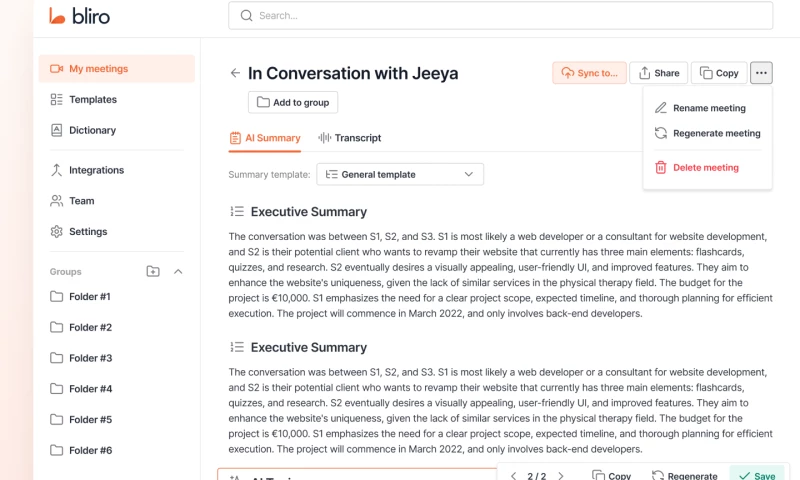Open Folder #6

[x=90, y=450]
